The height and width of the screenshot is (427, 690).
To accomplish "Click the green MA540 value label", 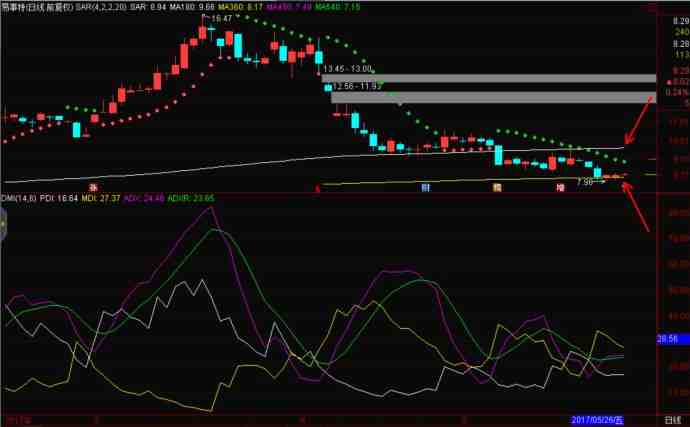I will point(338,7).
